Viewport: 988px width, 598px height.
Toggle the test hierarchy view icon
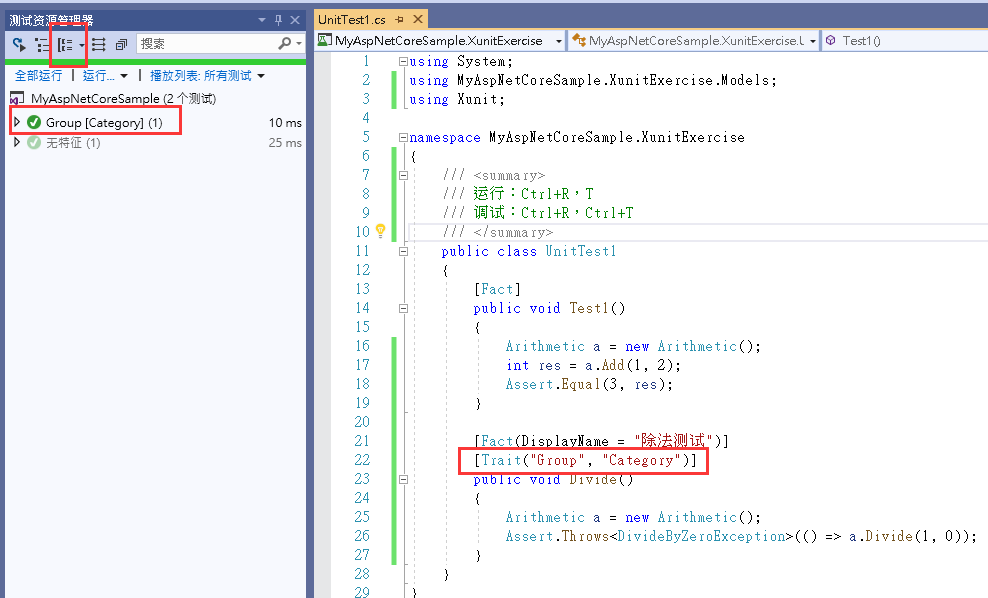(x=42, y=44)
